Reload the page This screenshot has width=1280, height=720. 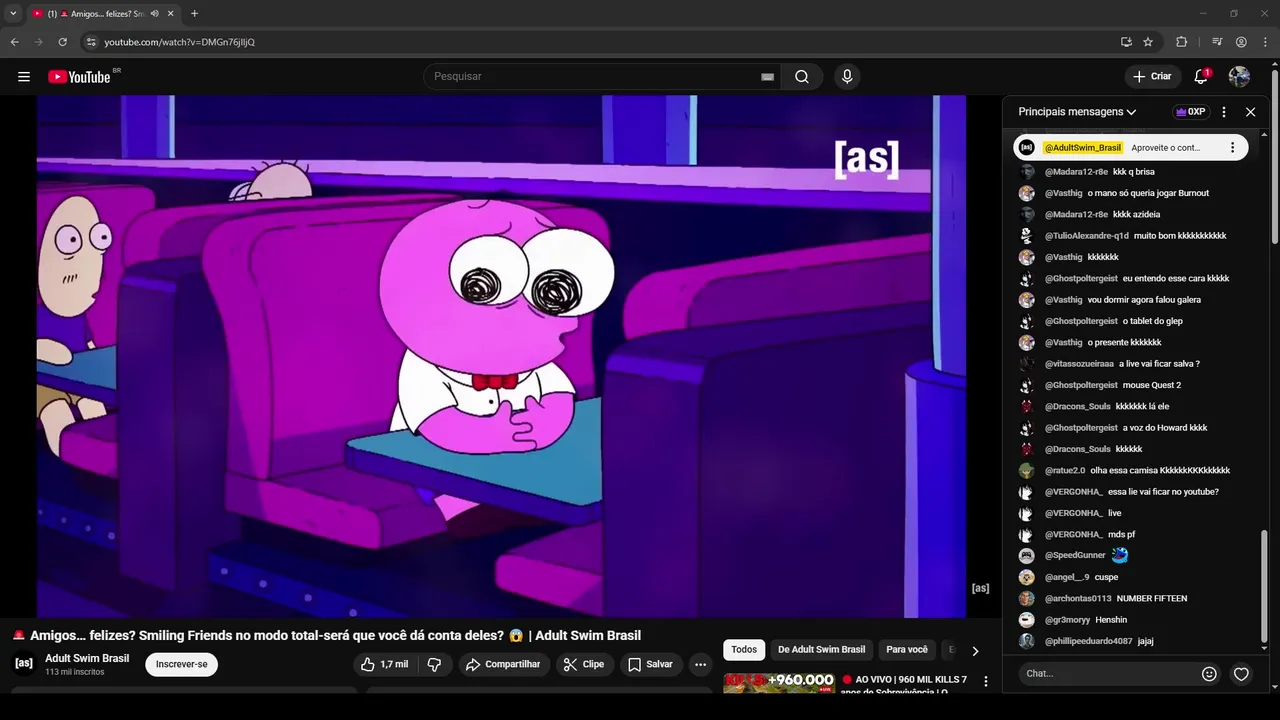pos(62,42)
